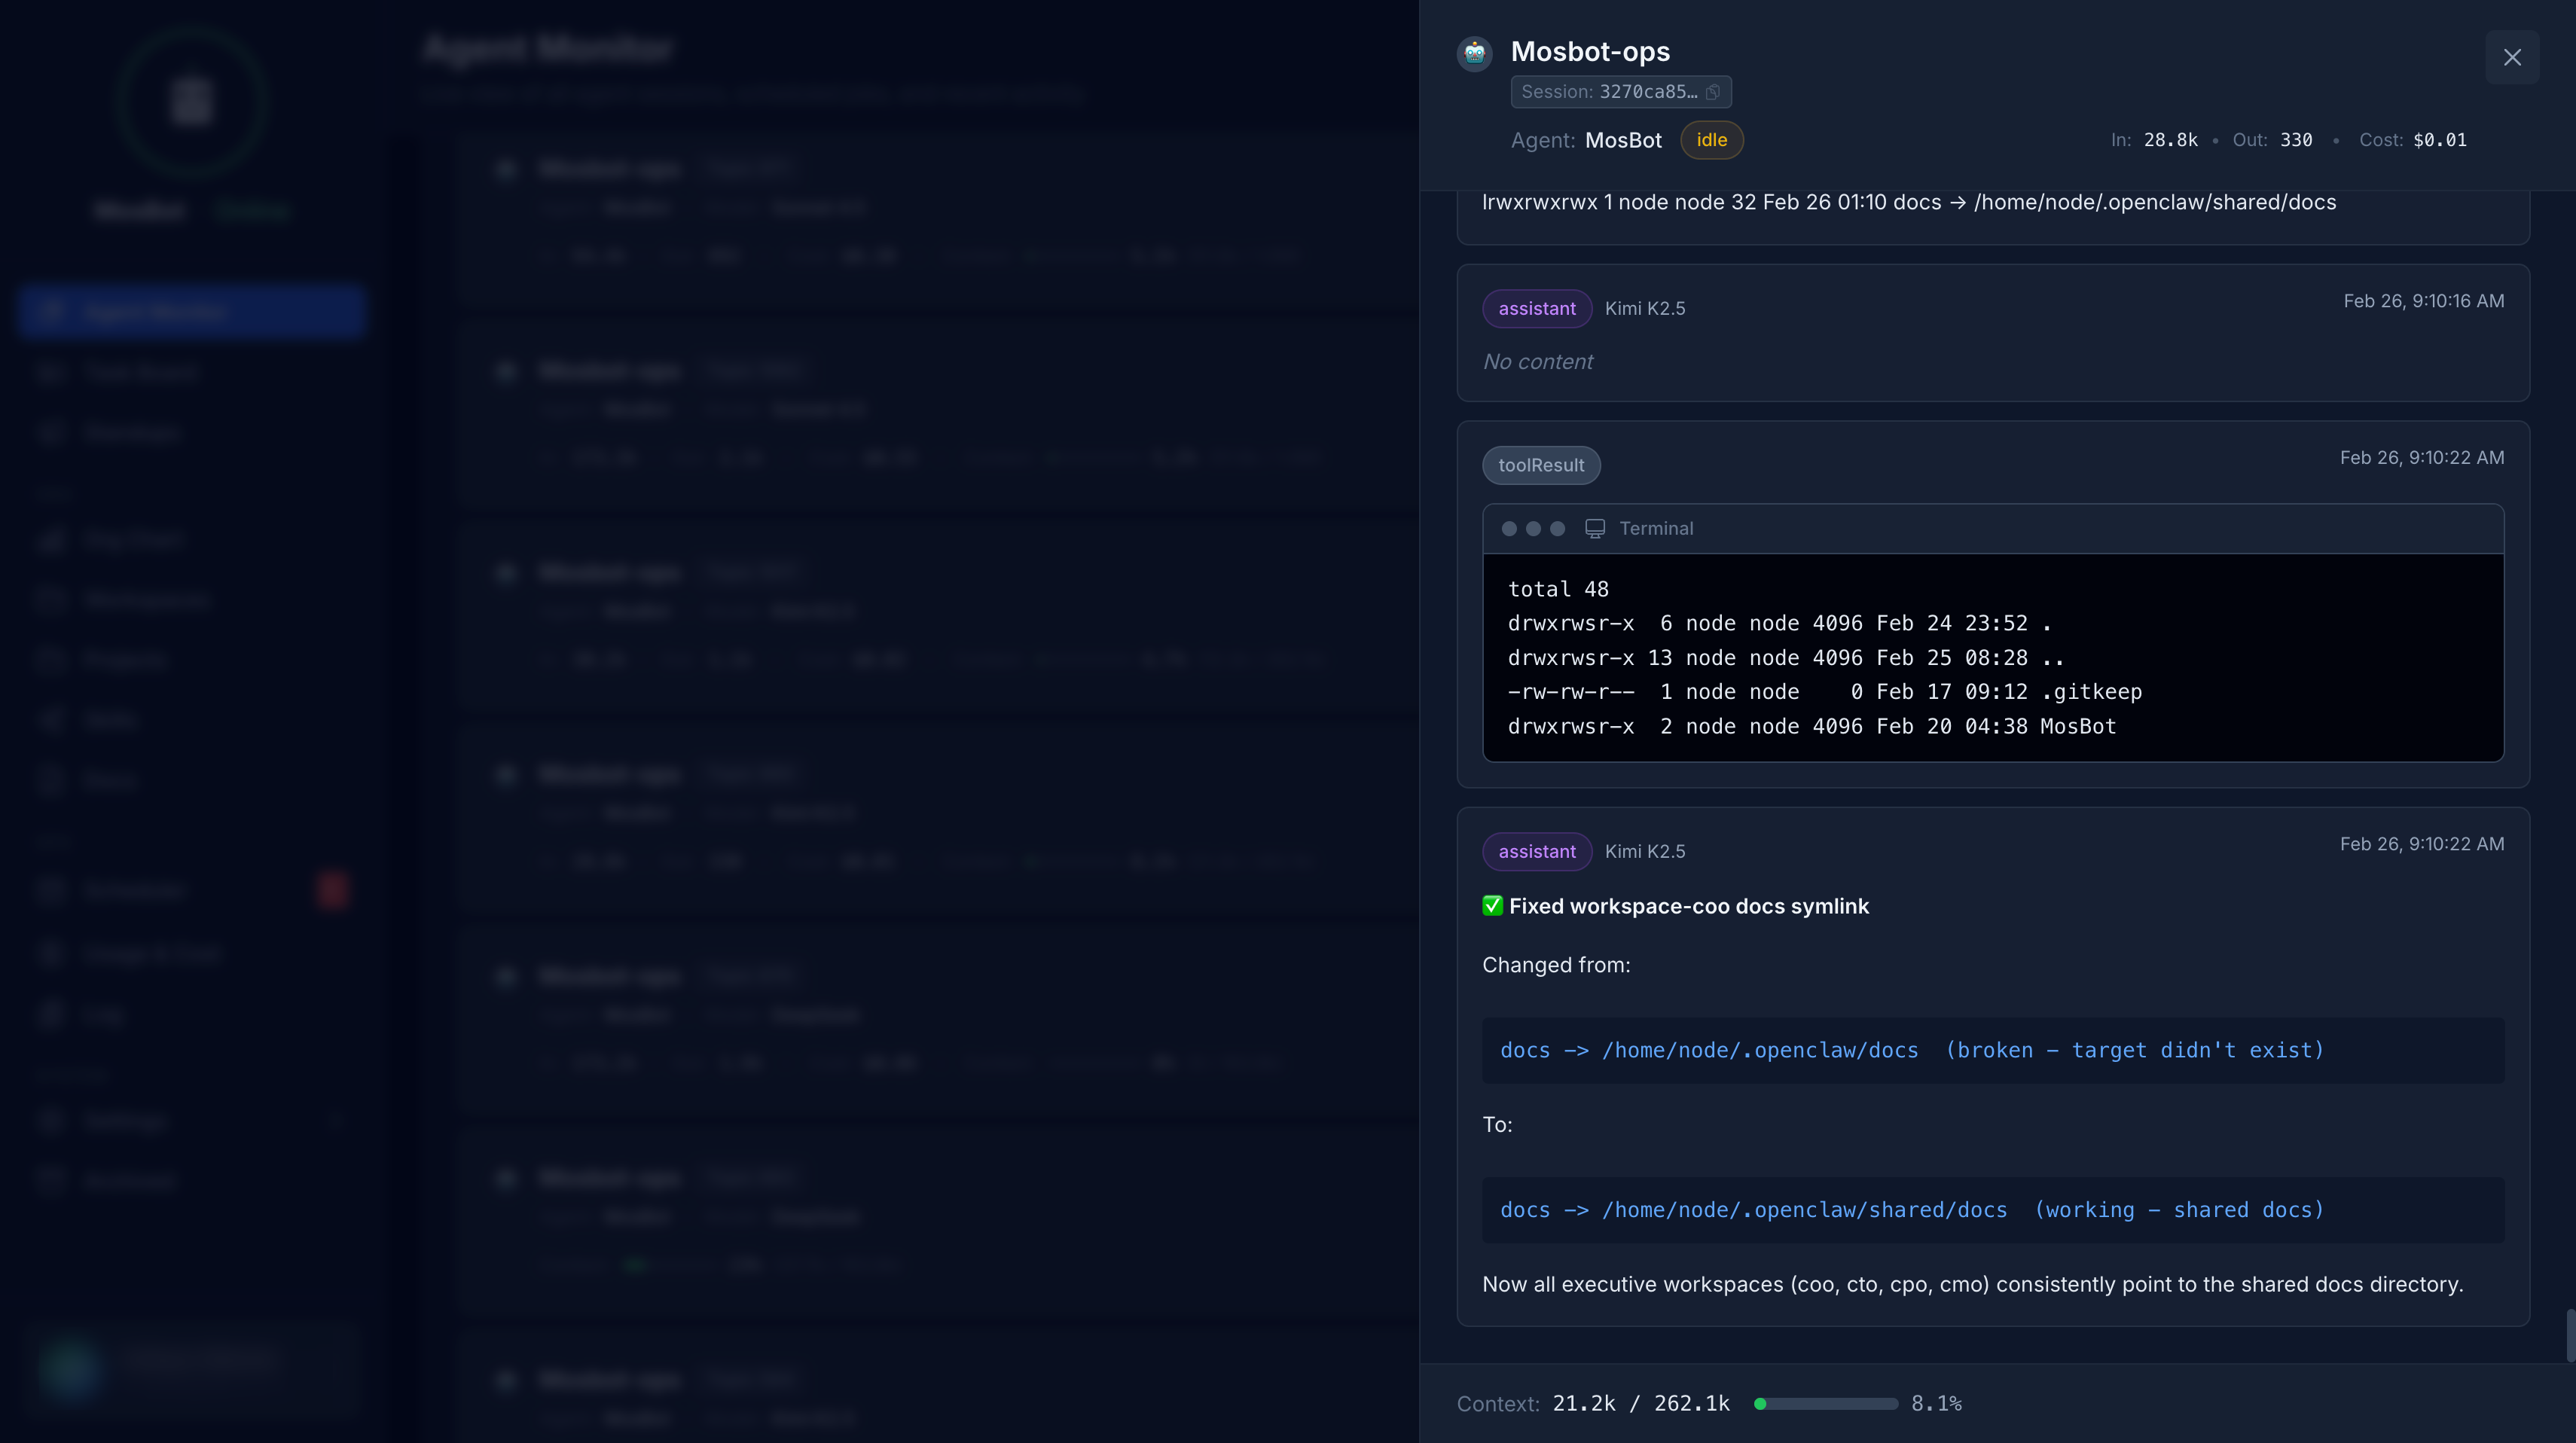Click the robot avatar for Mosbot-ops
Screen dimensions: 2576x1443
pyautogui.click(x=1474, y=53)
